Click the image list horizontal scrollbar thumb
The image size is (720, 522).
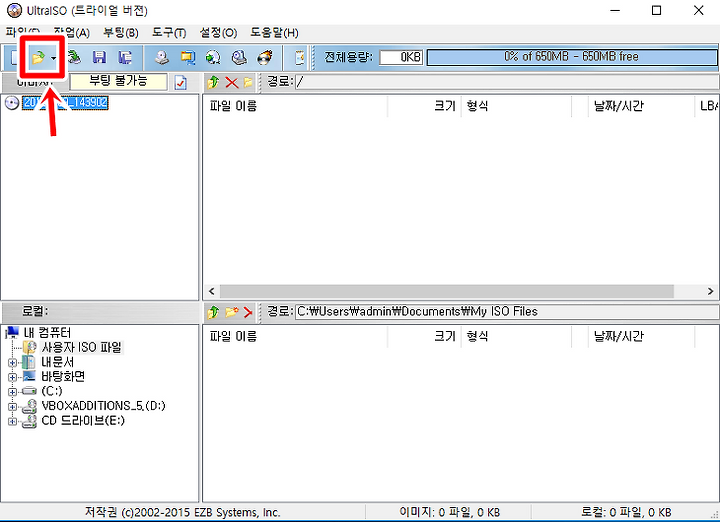[446, 291]
